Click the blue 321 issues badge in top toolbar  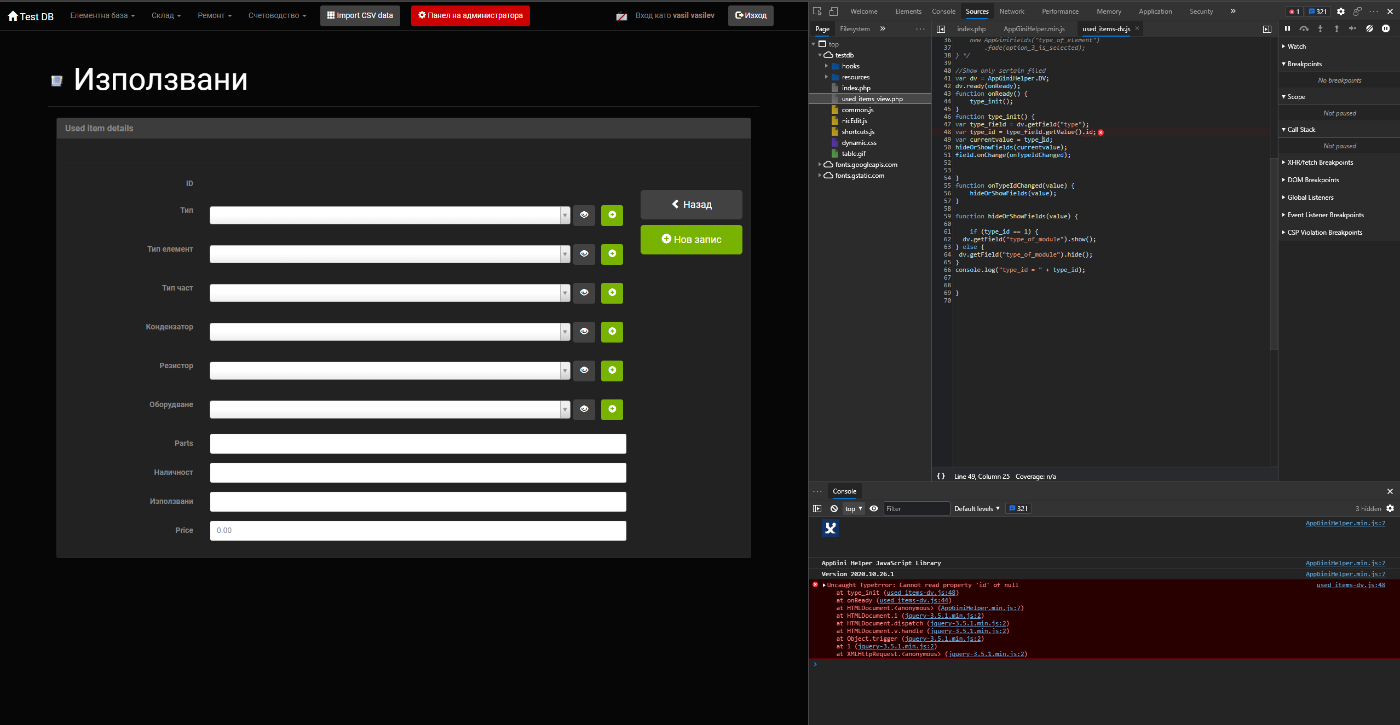point(1317,11)
